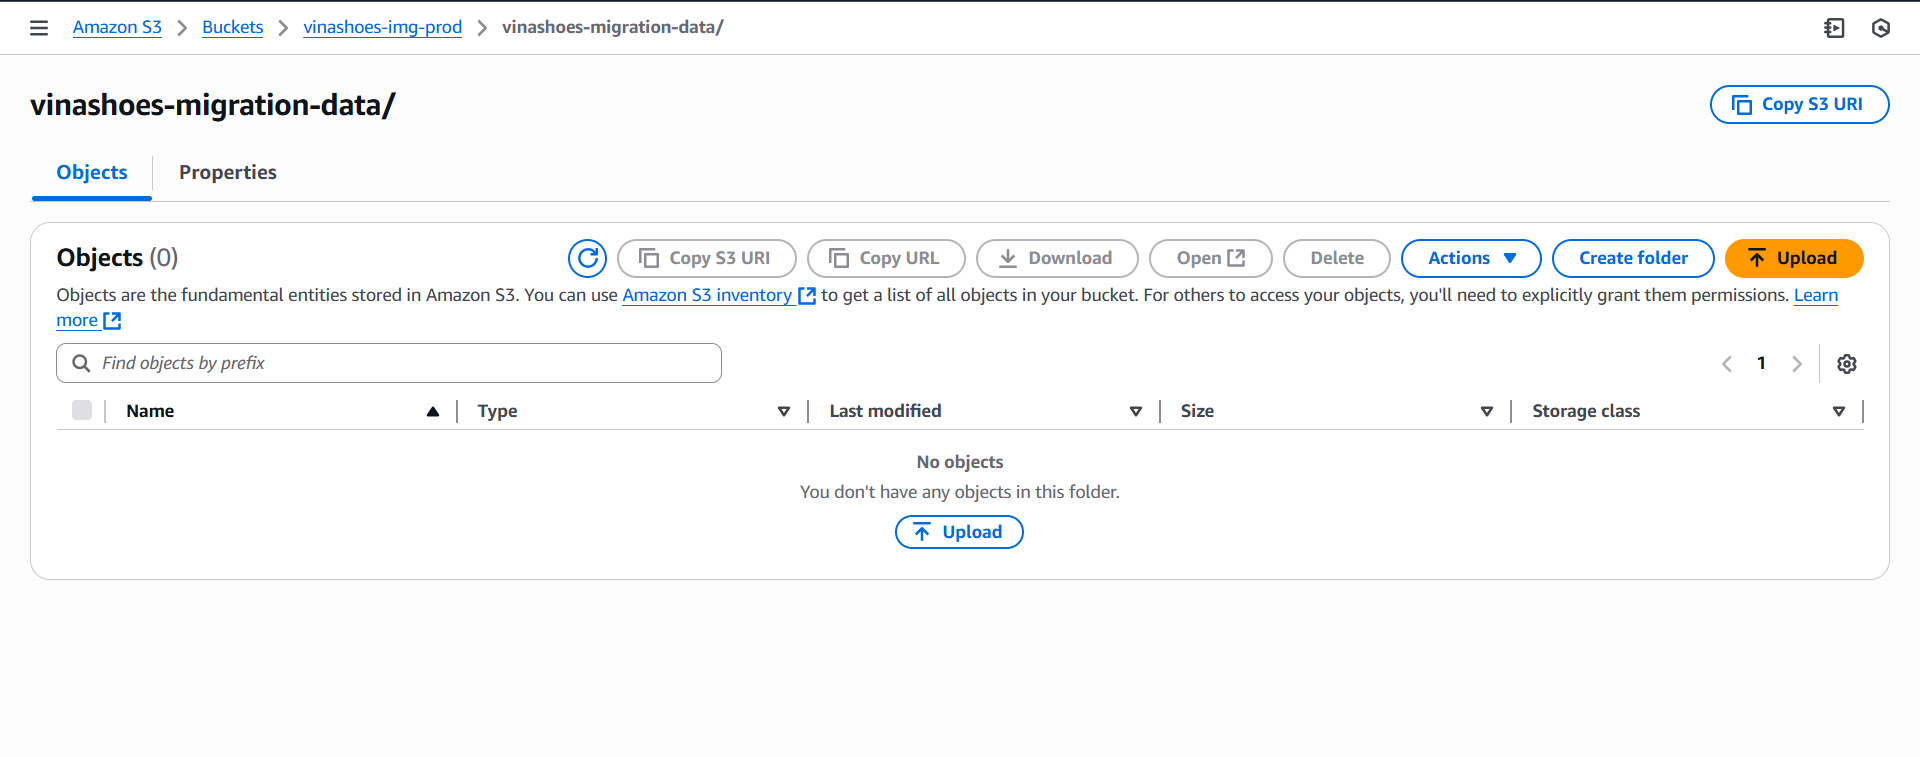
Task: Sort objects by Type column
Action: coord(783,411)
